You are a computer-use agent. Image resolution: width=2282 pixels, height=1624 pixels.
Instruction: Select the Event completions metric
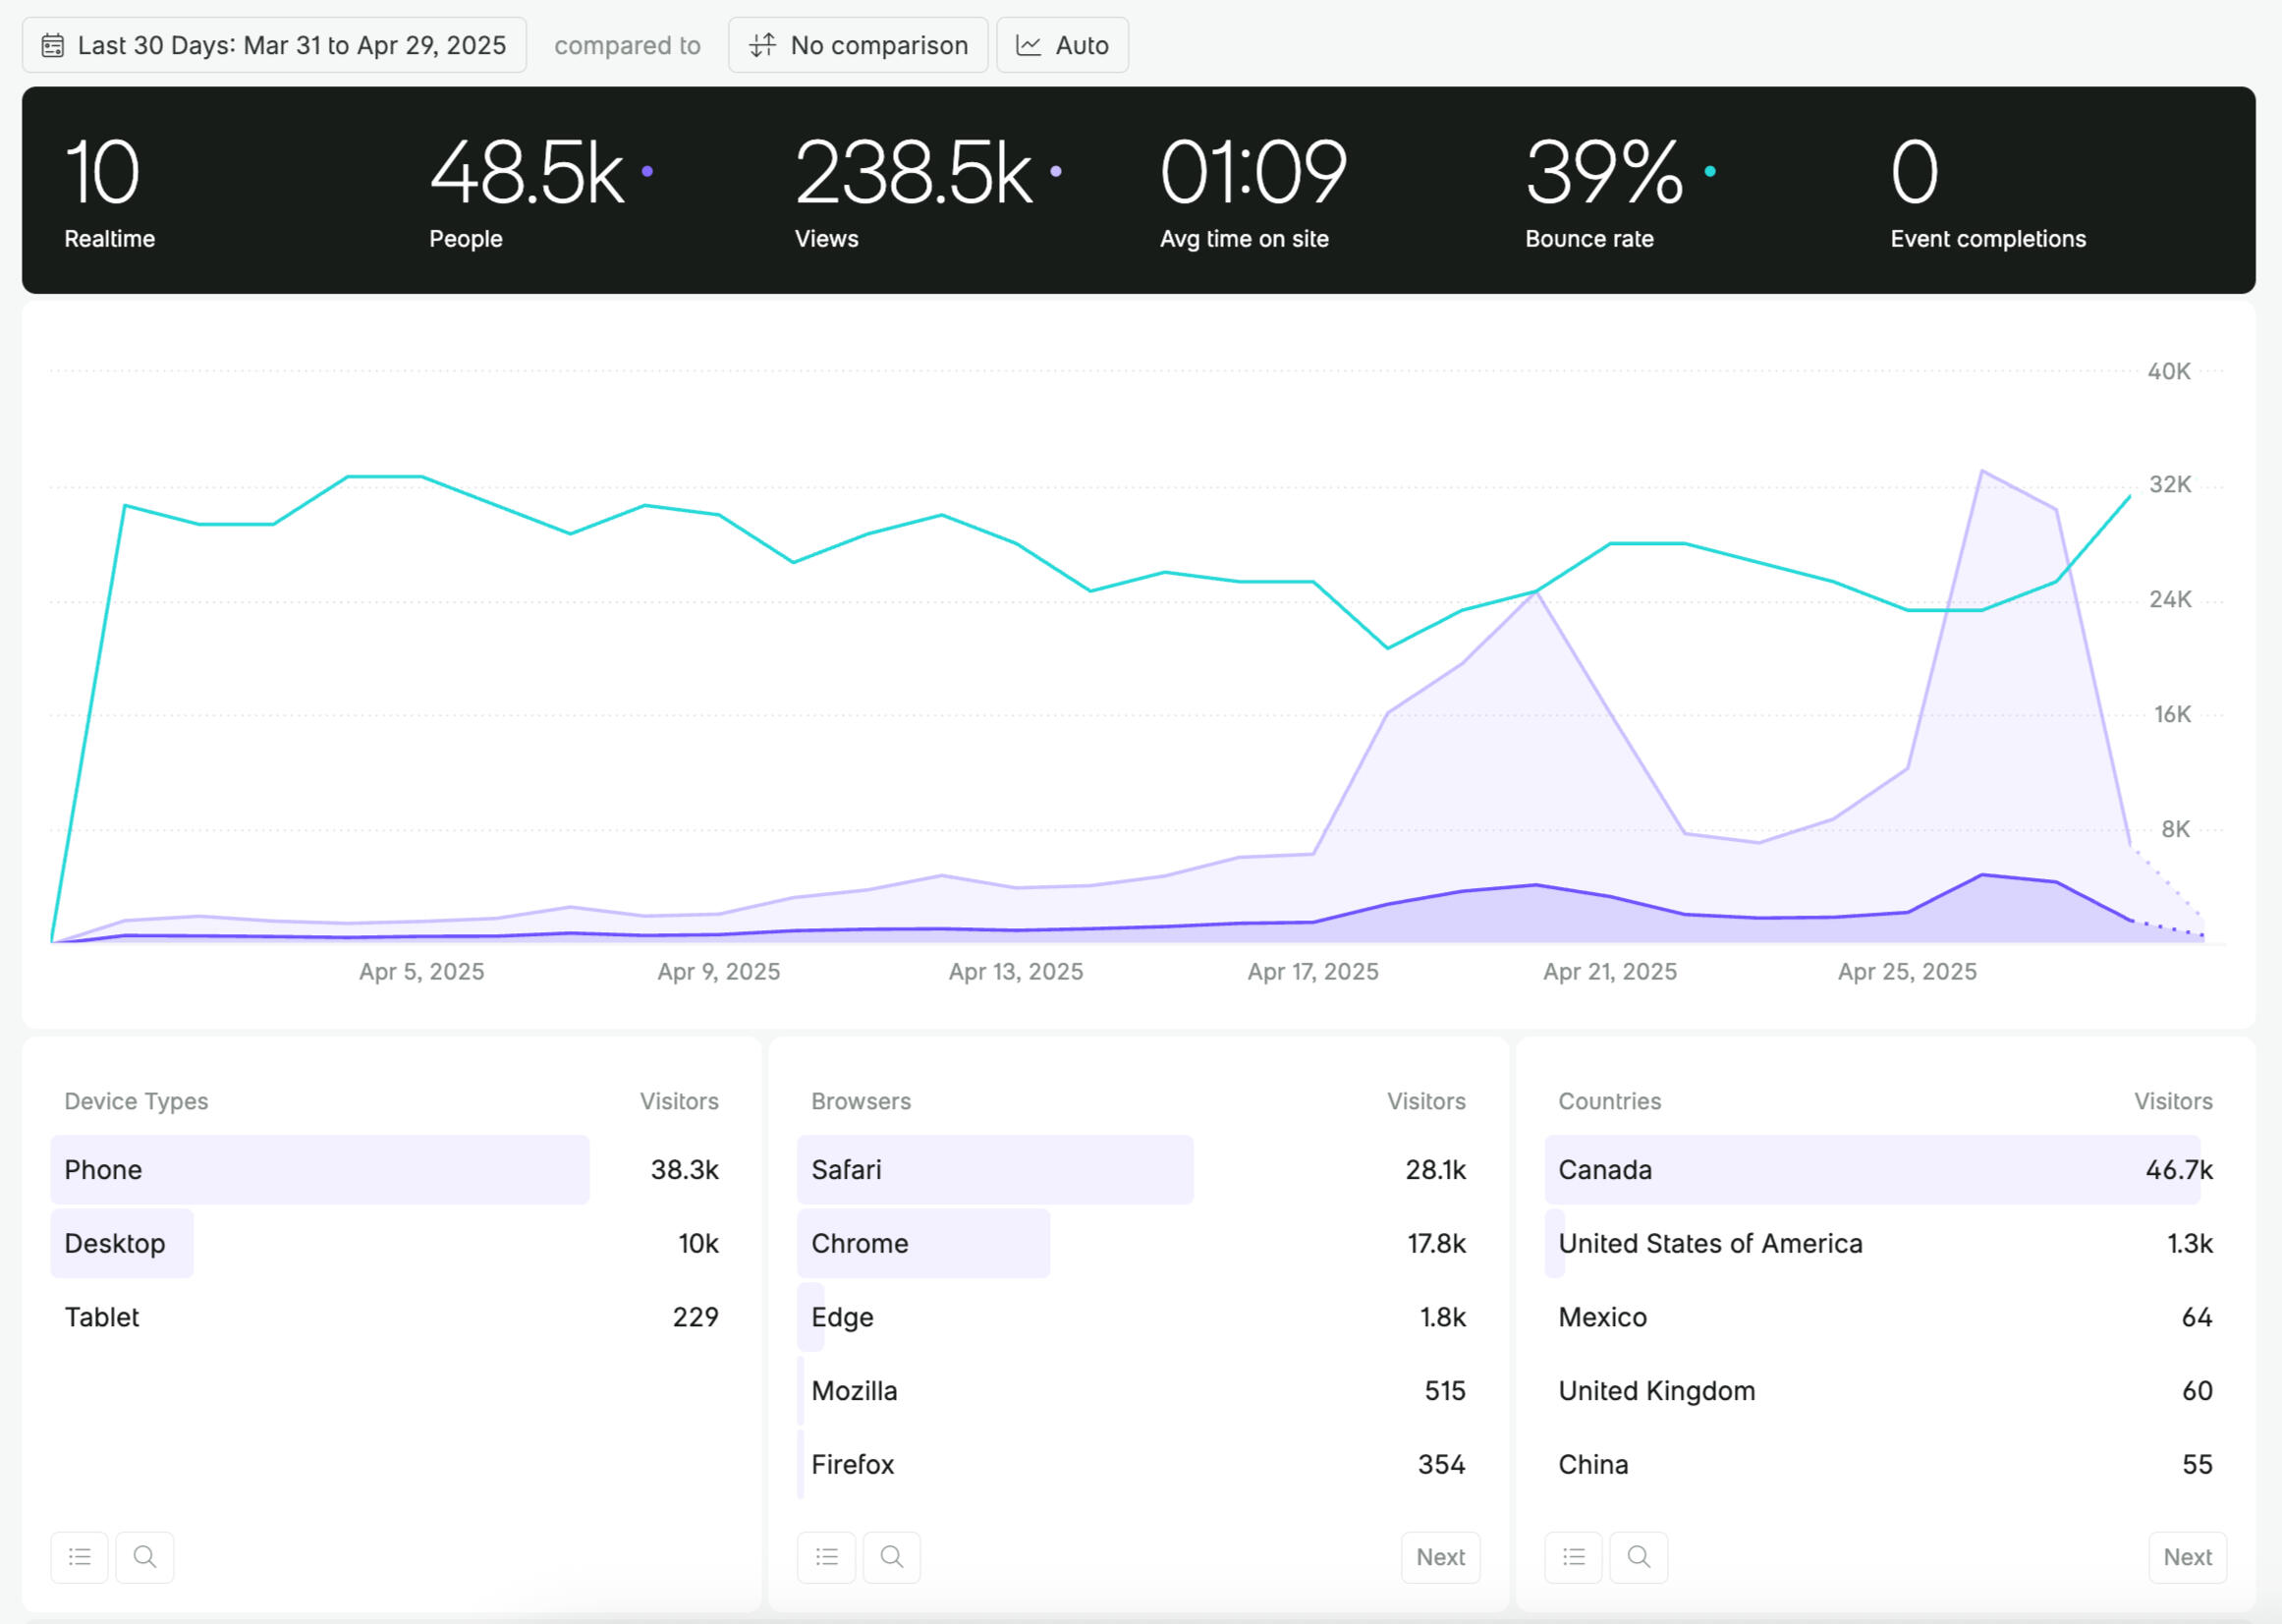(1987, 190)
